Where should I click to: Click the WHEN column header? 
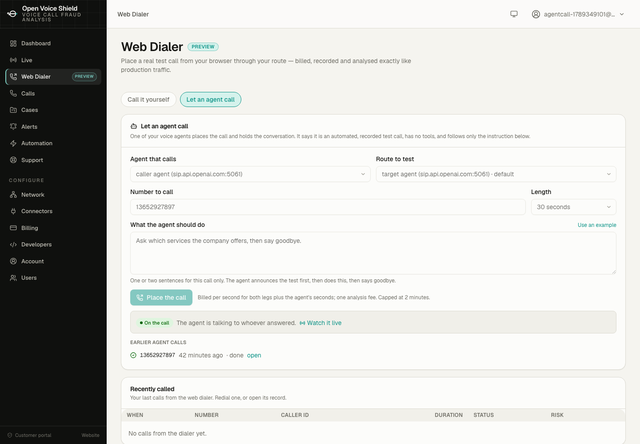(135, 415)
